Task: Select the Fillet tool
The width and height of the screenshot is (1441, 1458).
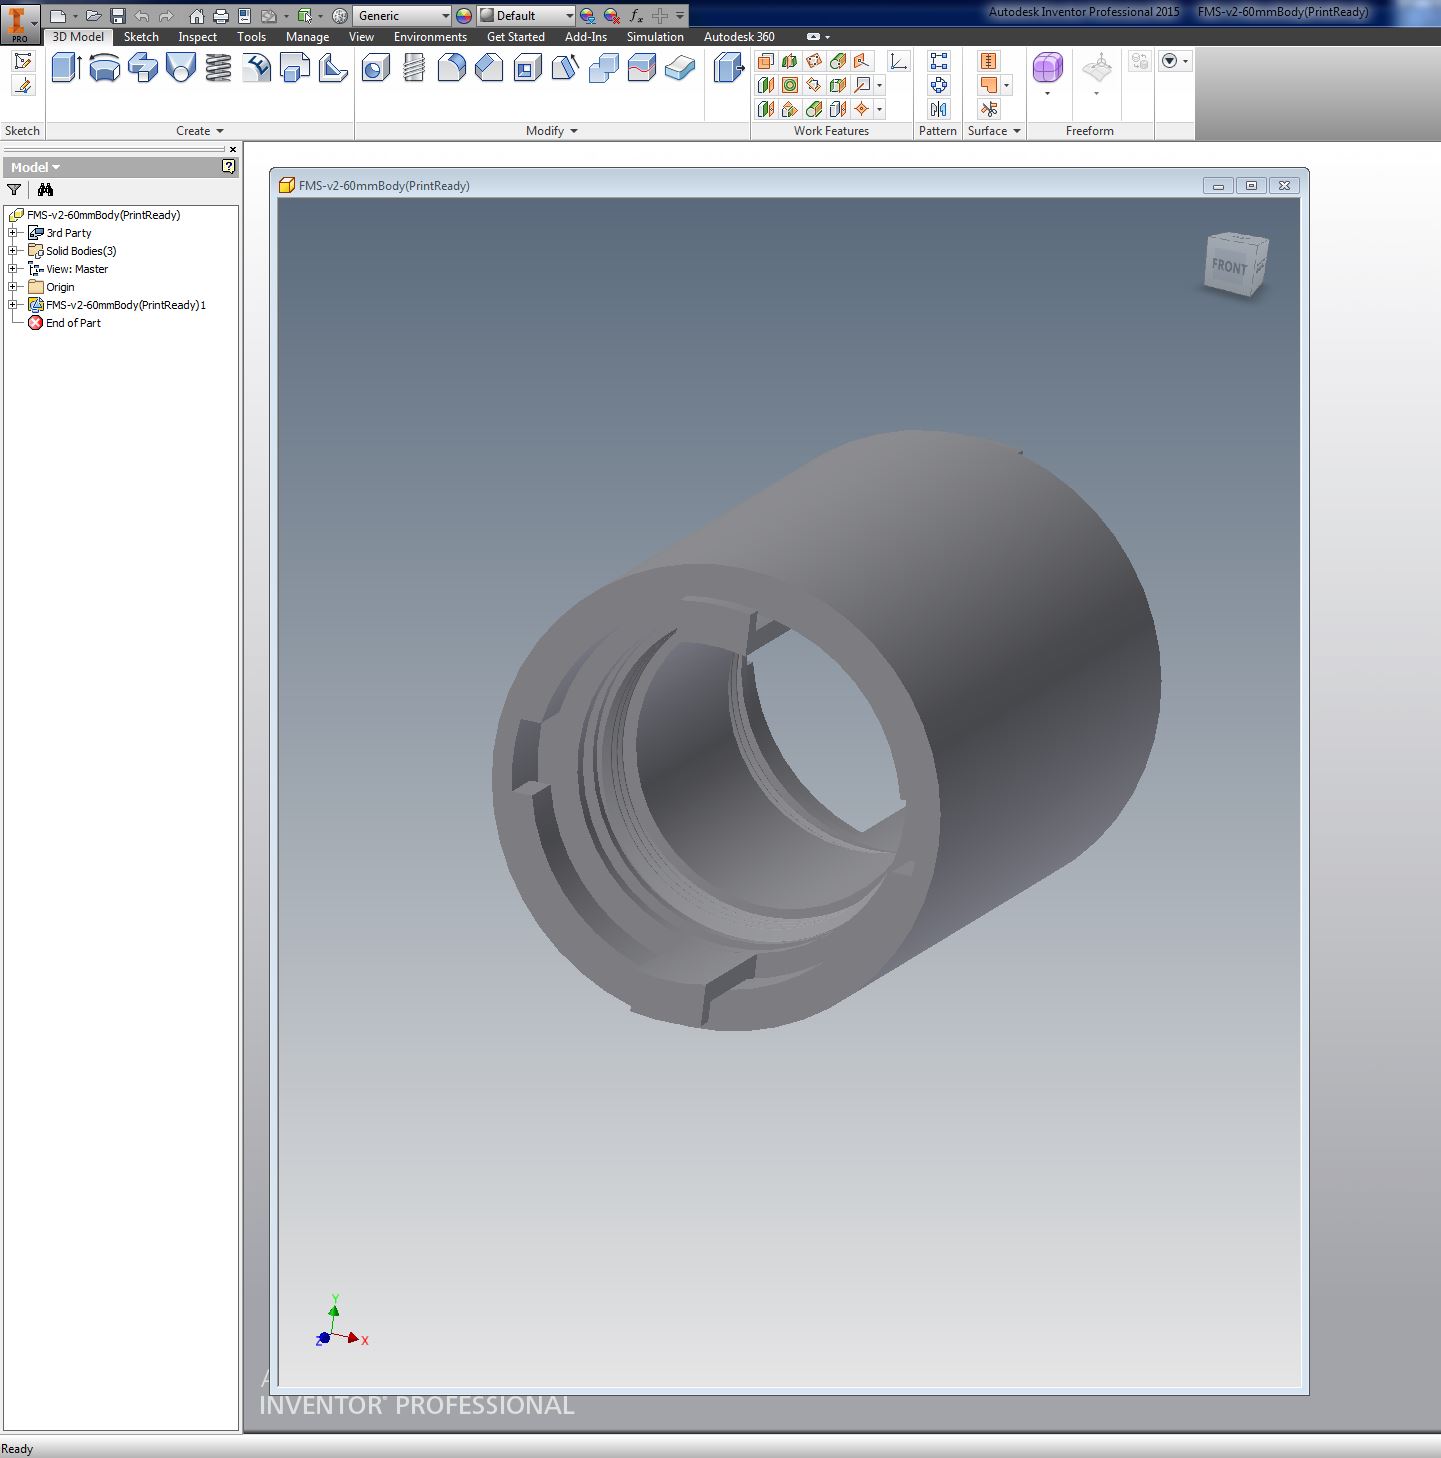Action: pos(452,68)
